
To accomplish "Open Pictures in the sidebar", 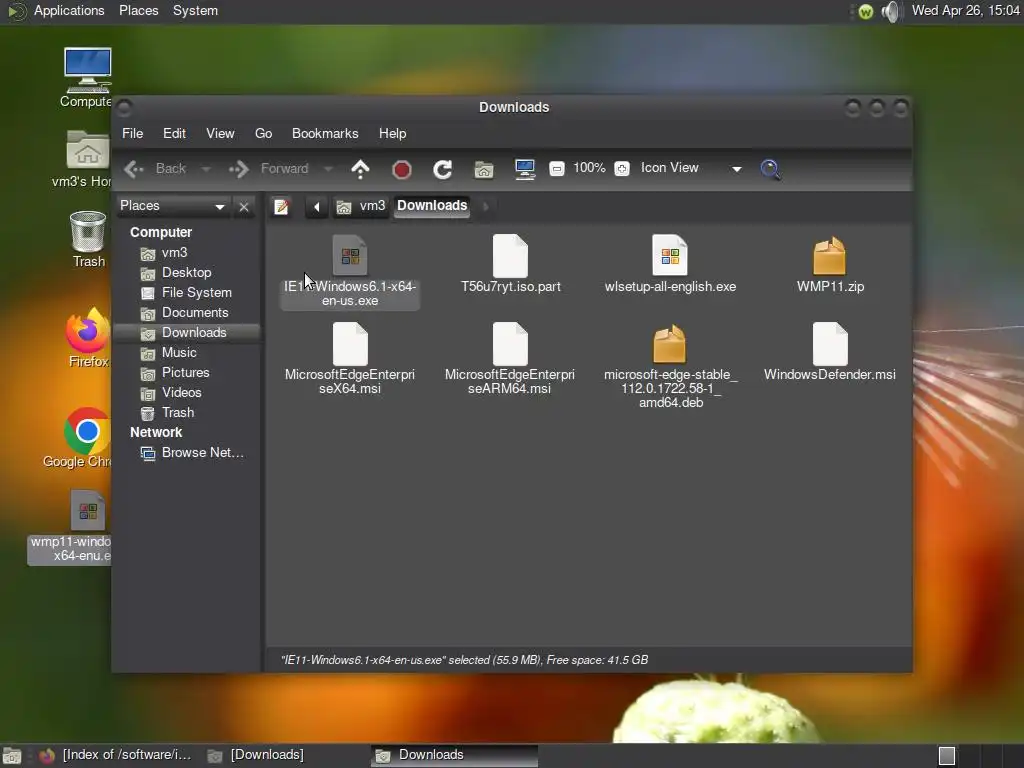I will pyautogui.click(x=185, y=373).
